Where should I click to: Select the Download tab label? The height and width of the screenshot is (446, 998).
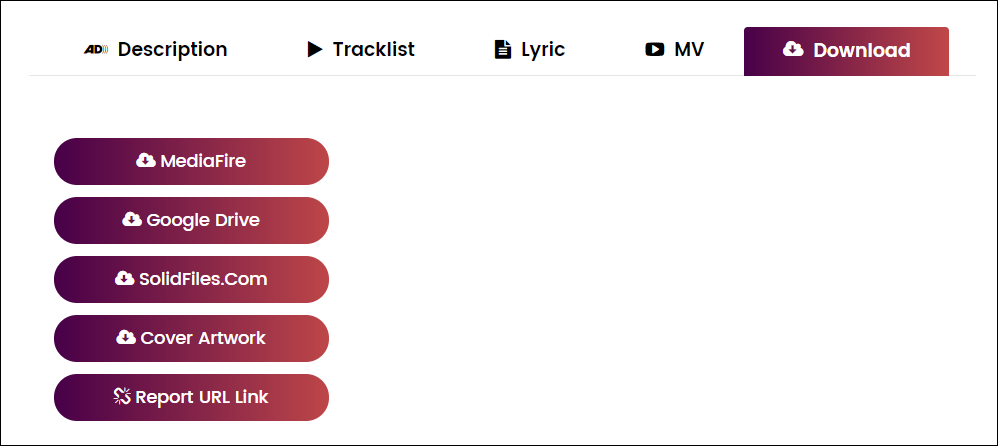click(x=861, y=50)
